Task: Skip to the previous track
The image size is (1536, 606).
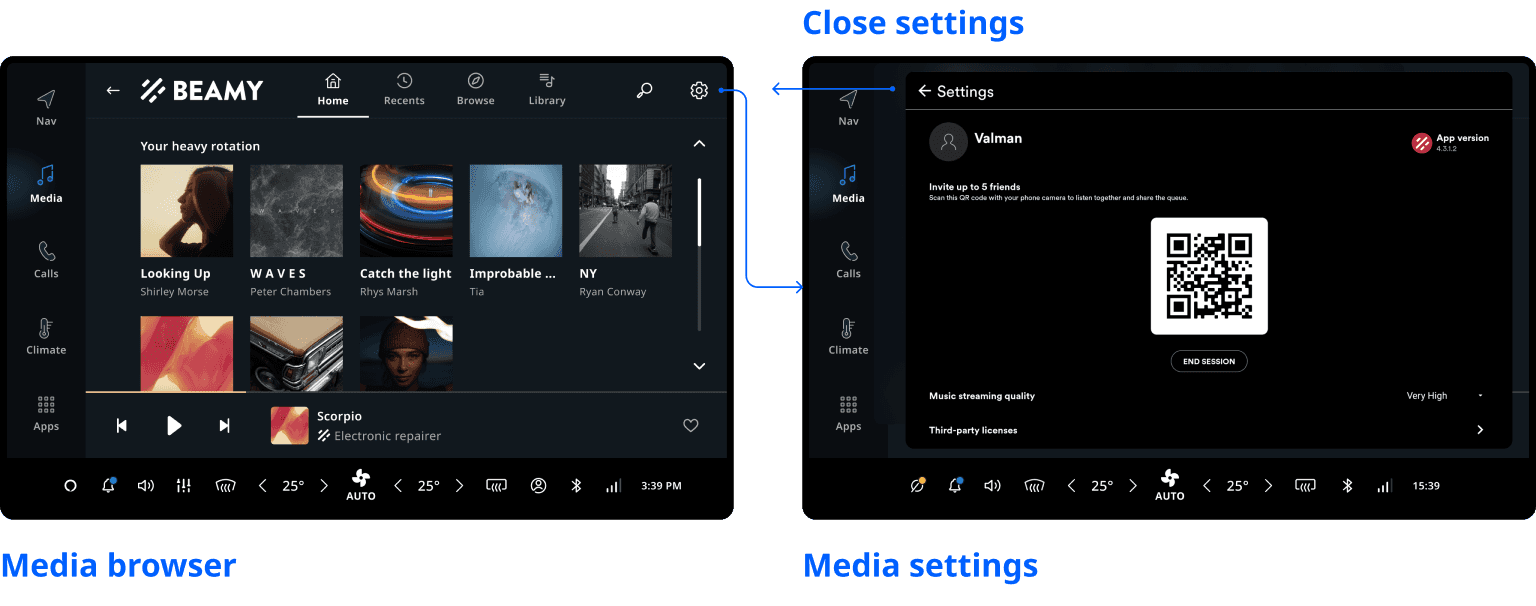Action: point(122,426)
